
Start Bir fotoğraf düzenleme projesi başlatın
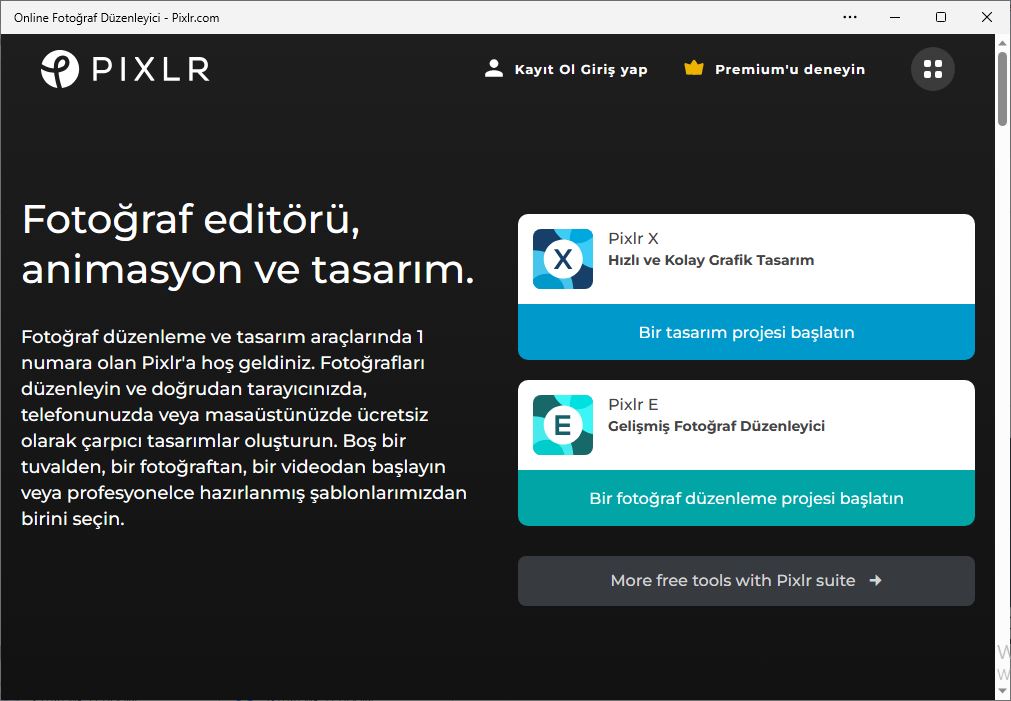(746, 498)
